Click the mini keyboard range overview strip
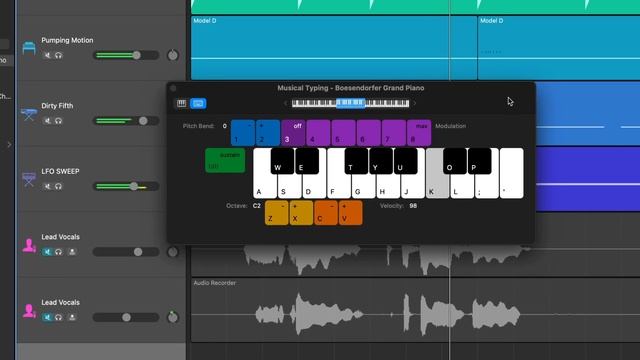Image resolution: width=640 pixels, height=360 pixels. tap(350, 104)
